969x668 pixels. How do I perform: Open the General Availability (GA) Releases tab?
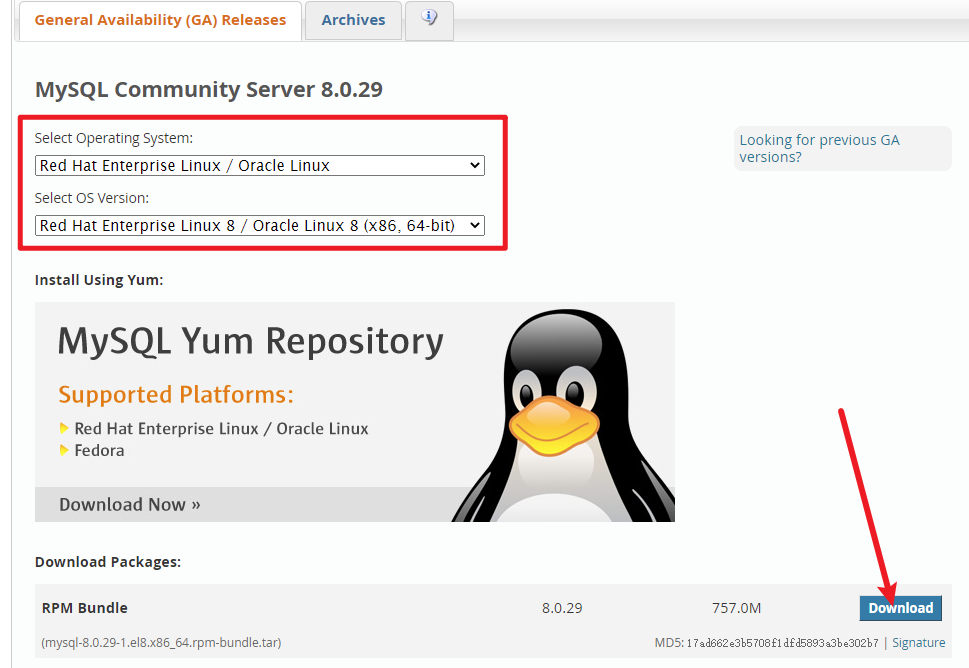[160, 20]
